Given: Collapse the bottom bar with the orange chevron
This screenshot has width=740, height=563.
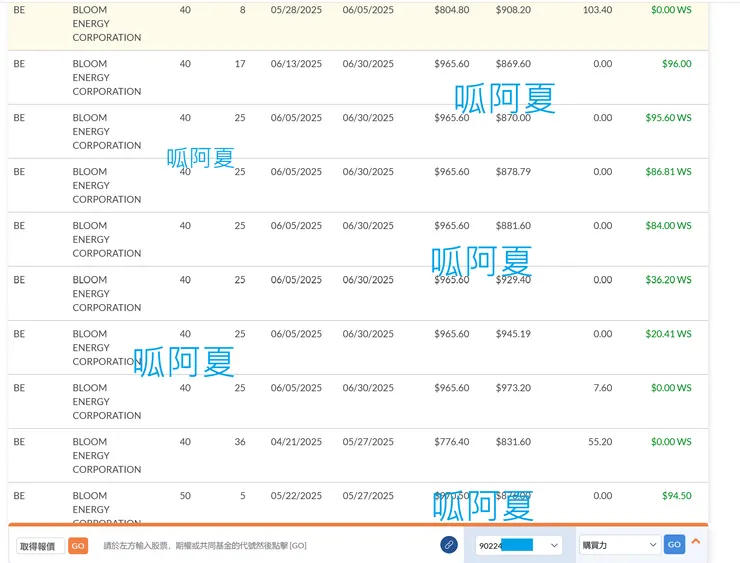Looking at the screenshot, I should point(696,542).
